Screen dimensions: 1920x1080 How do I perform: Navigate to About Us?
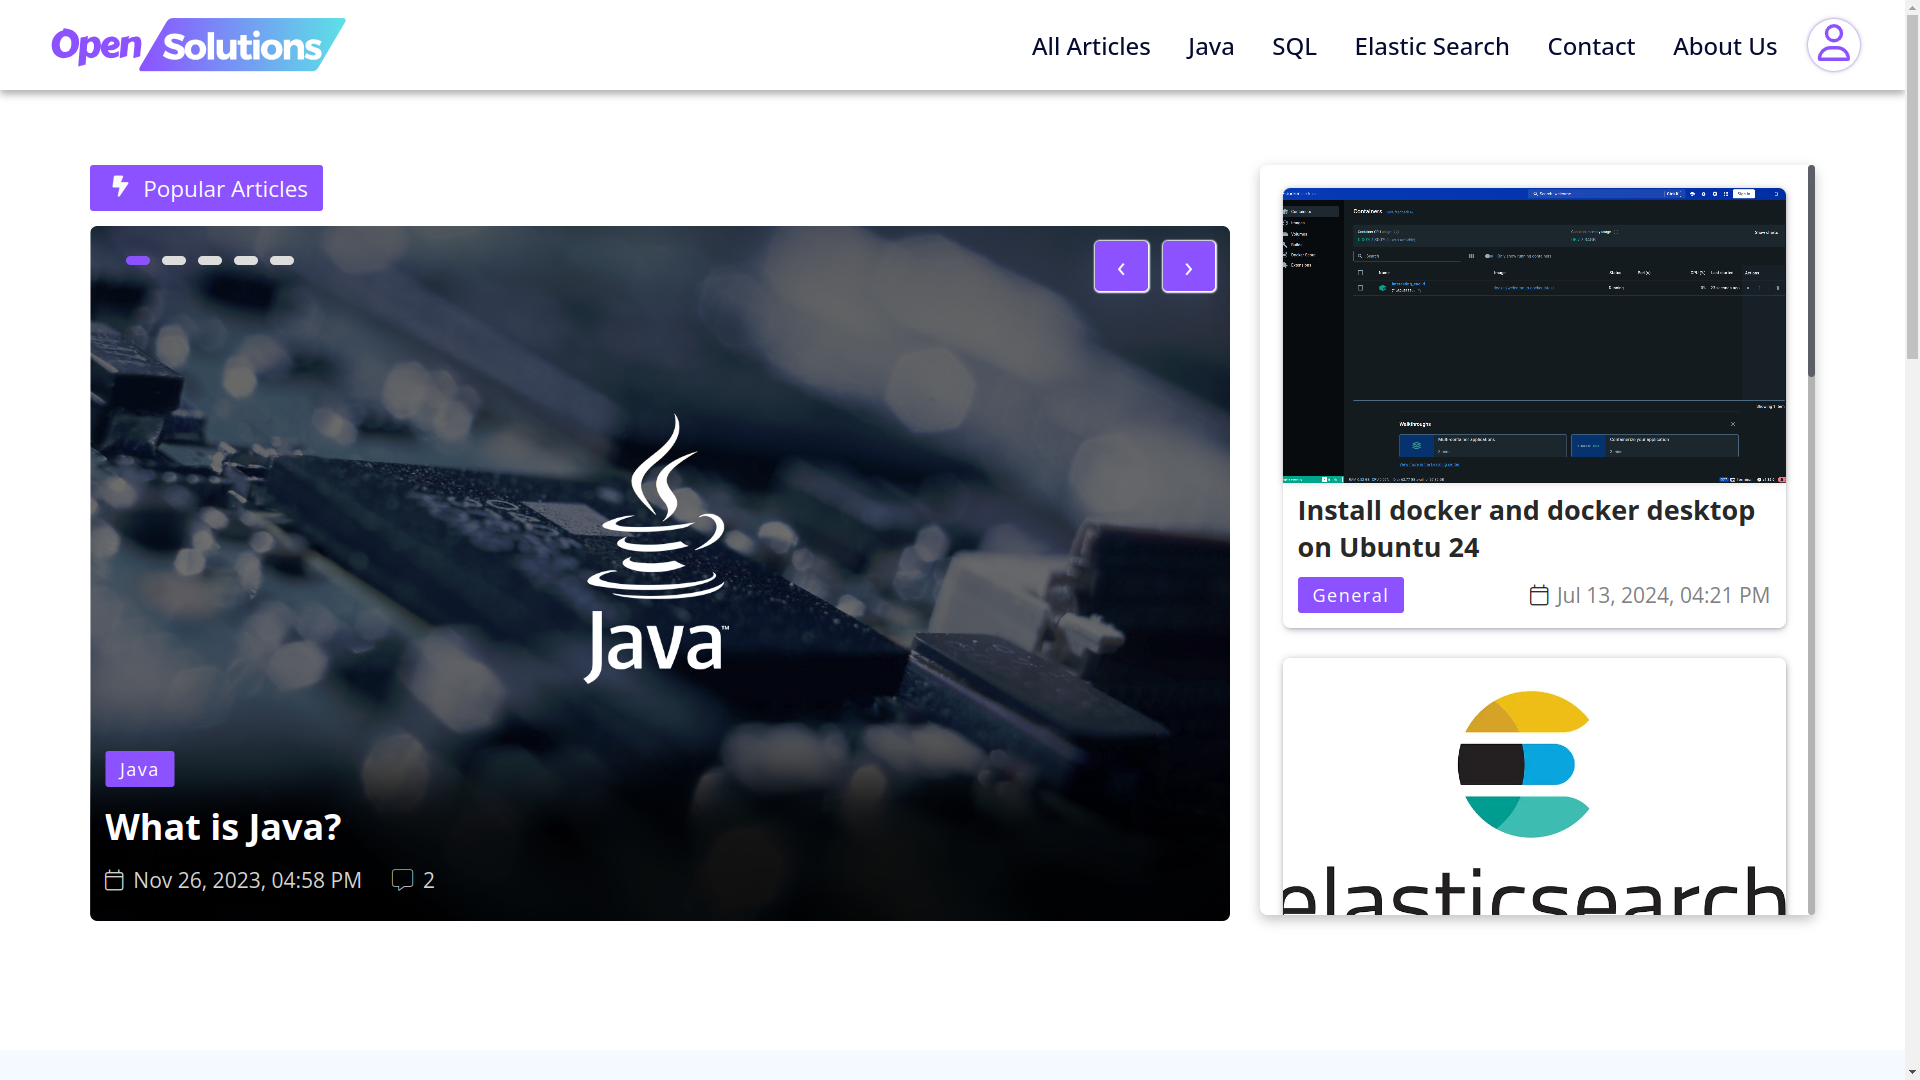(1725, 46)
